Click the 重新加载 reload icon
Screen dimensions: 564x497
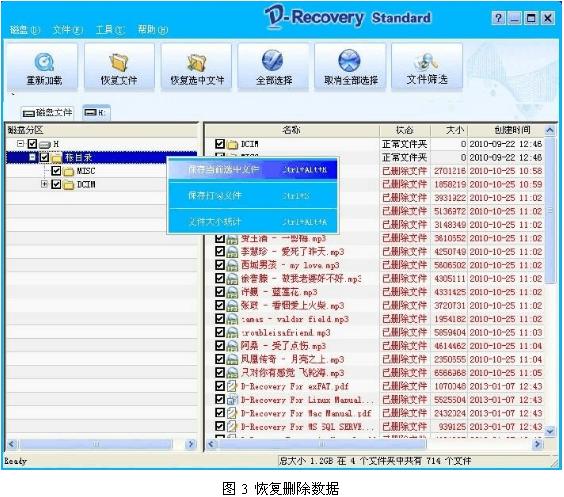pos(44,62)
